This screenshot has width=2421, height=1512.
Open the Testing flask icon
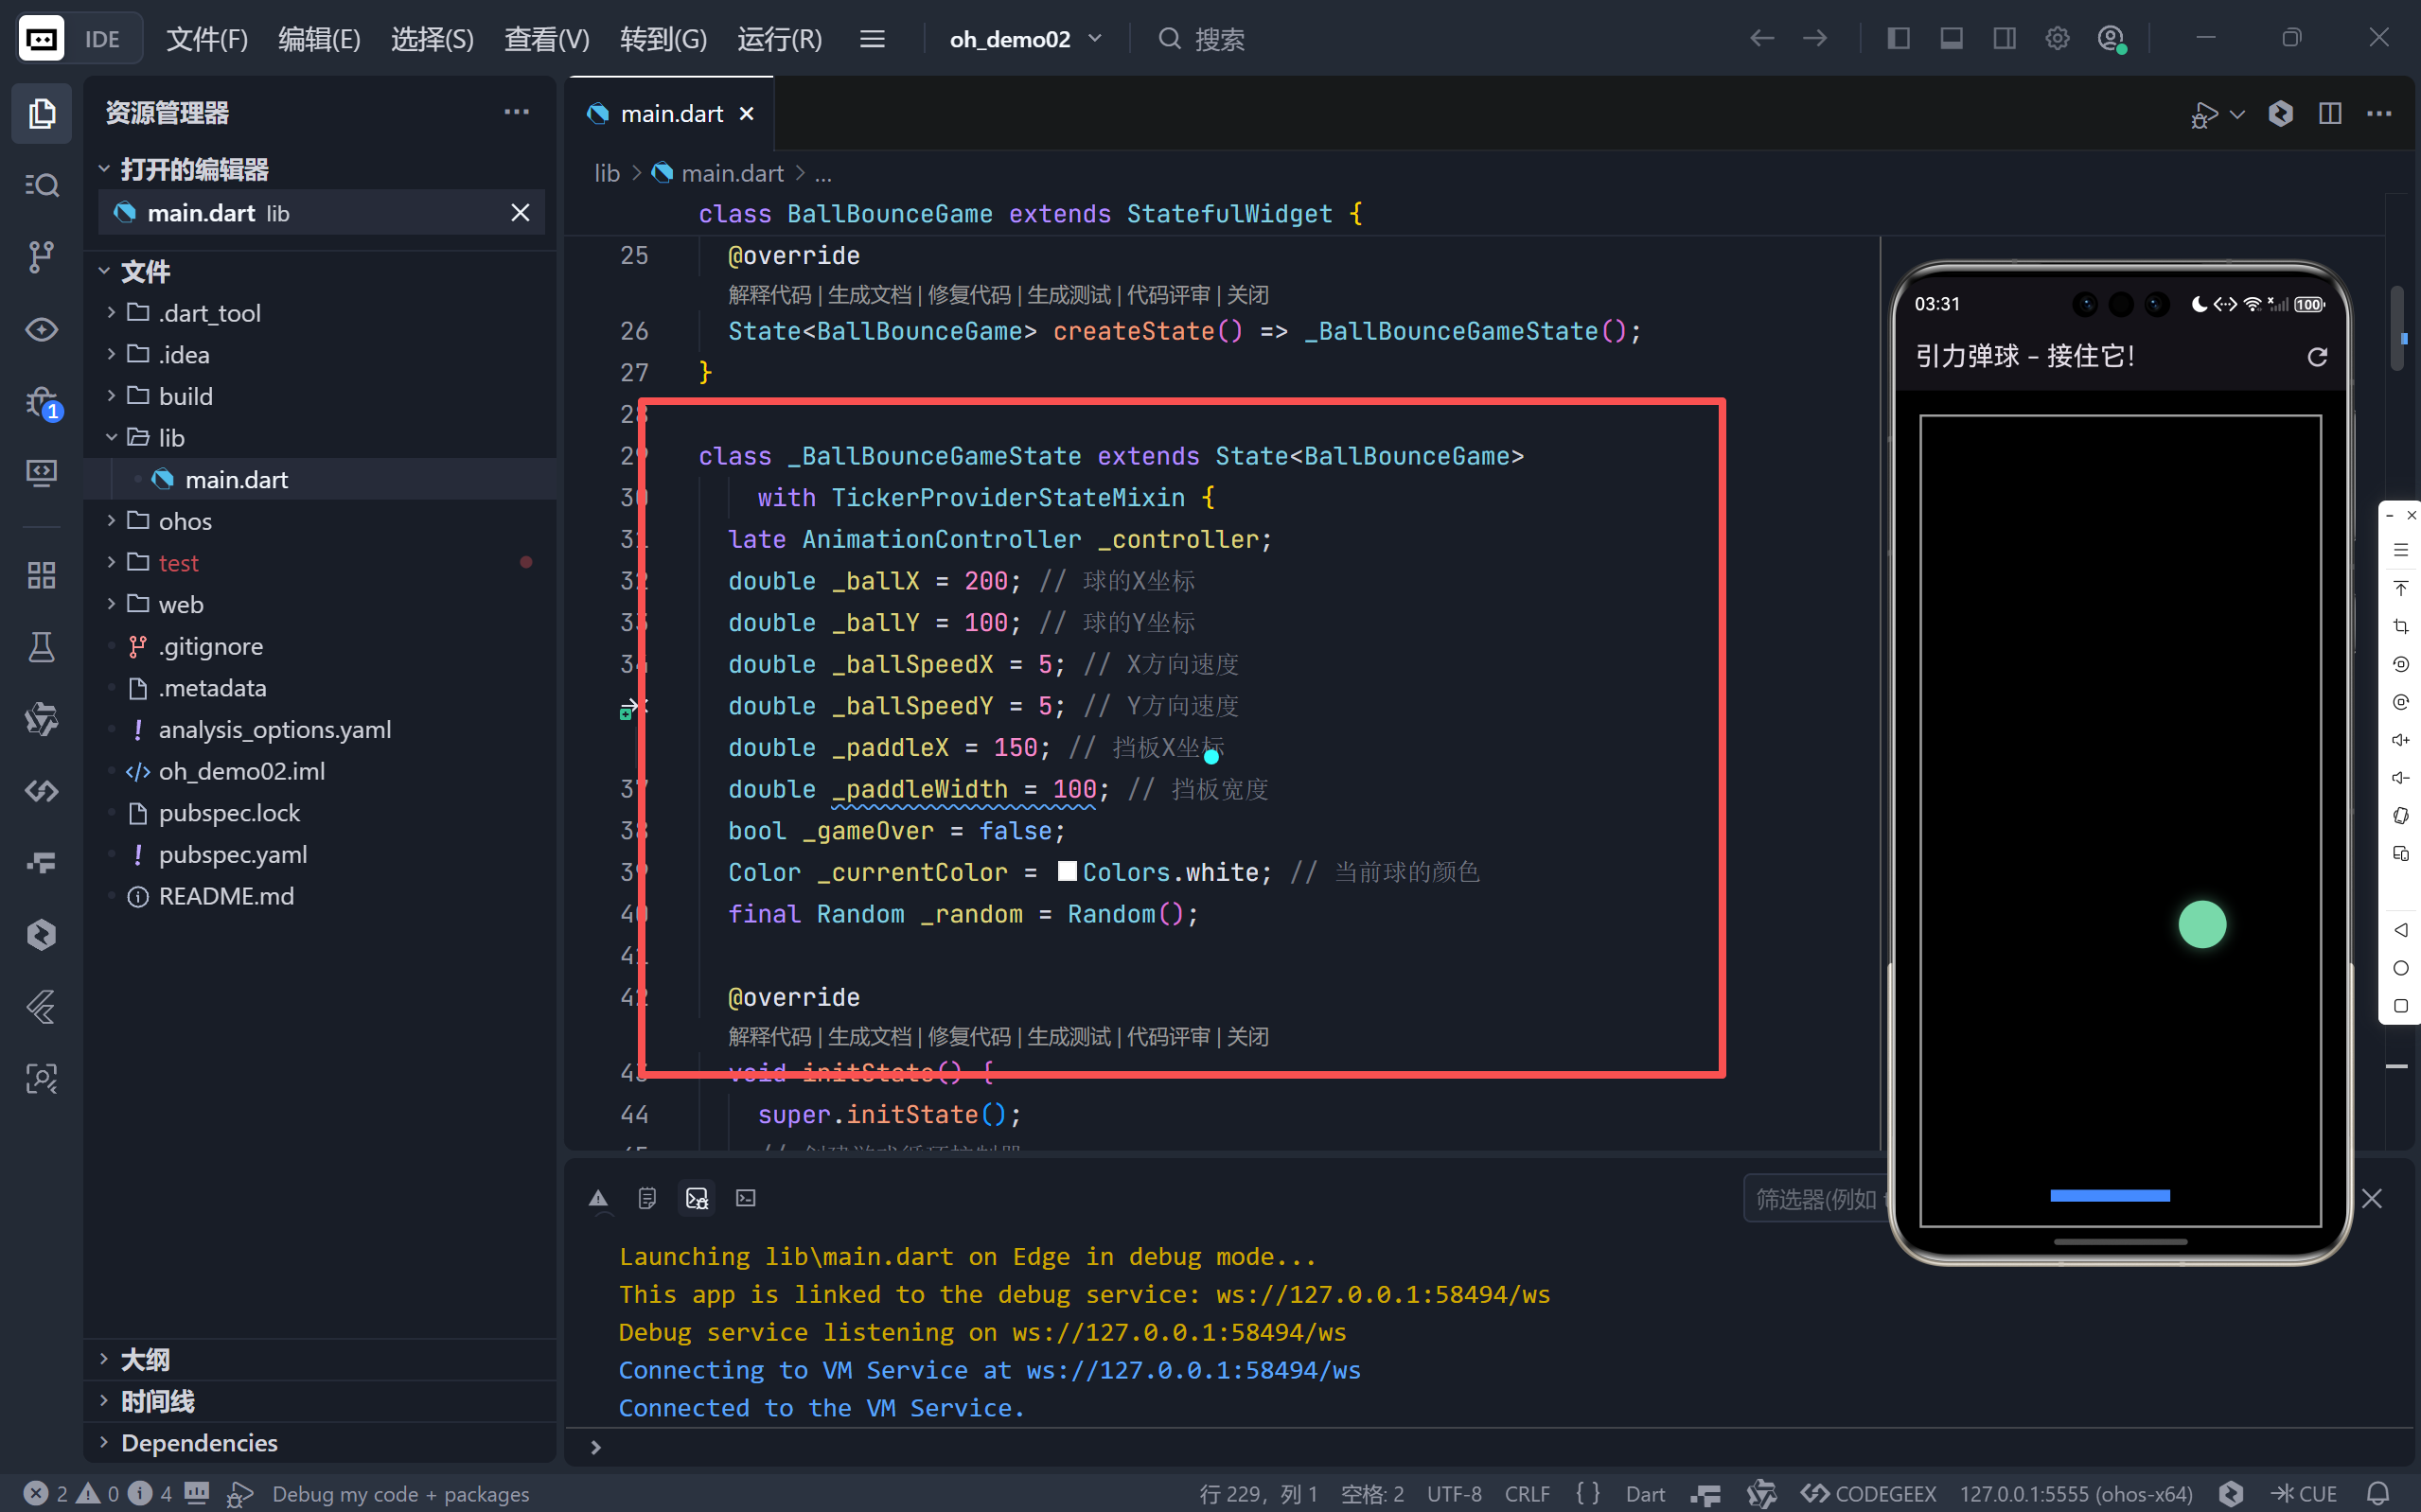[x=41, y=647]
